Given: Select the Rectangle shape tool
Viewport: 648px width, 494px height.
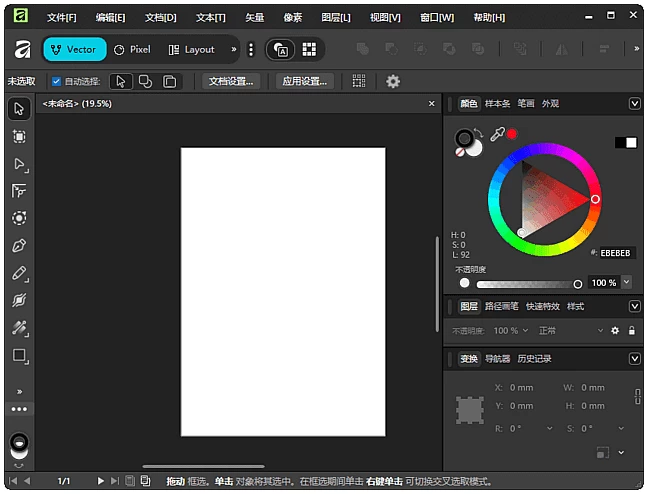Looking at the screenshot, I should coord(19,355).
